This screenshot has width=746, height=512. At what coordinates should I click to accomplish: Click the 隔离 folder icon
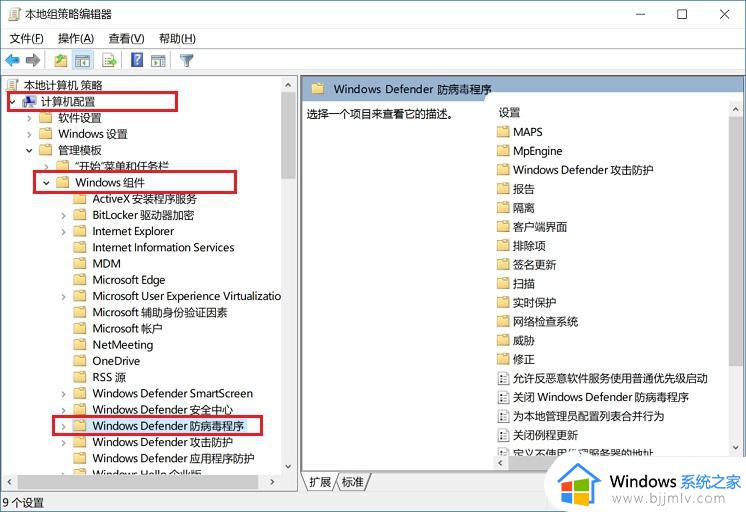[503, 208]
